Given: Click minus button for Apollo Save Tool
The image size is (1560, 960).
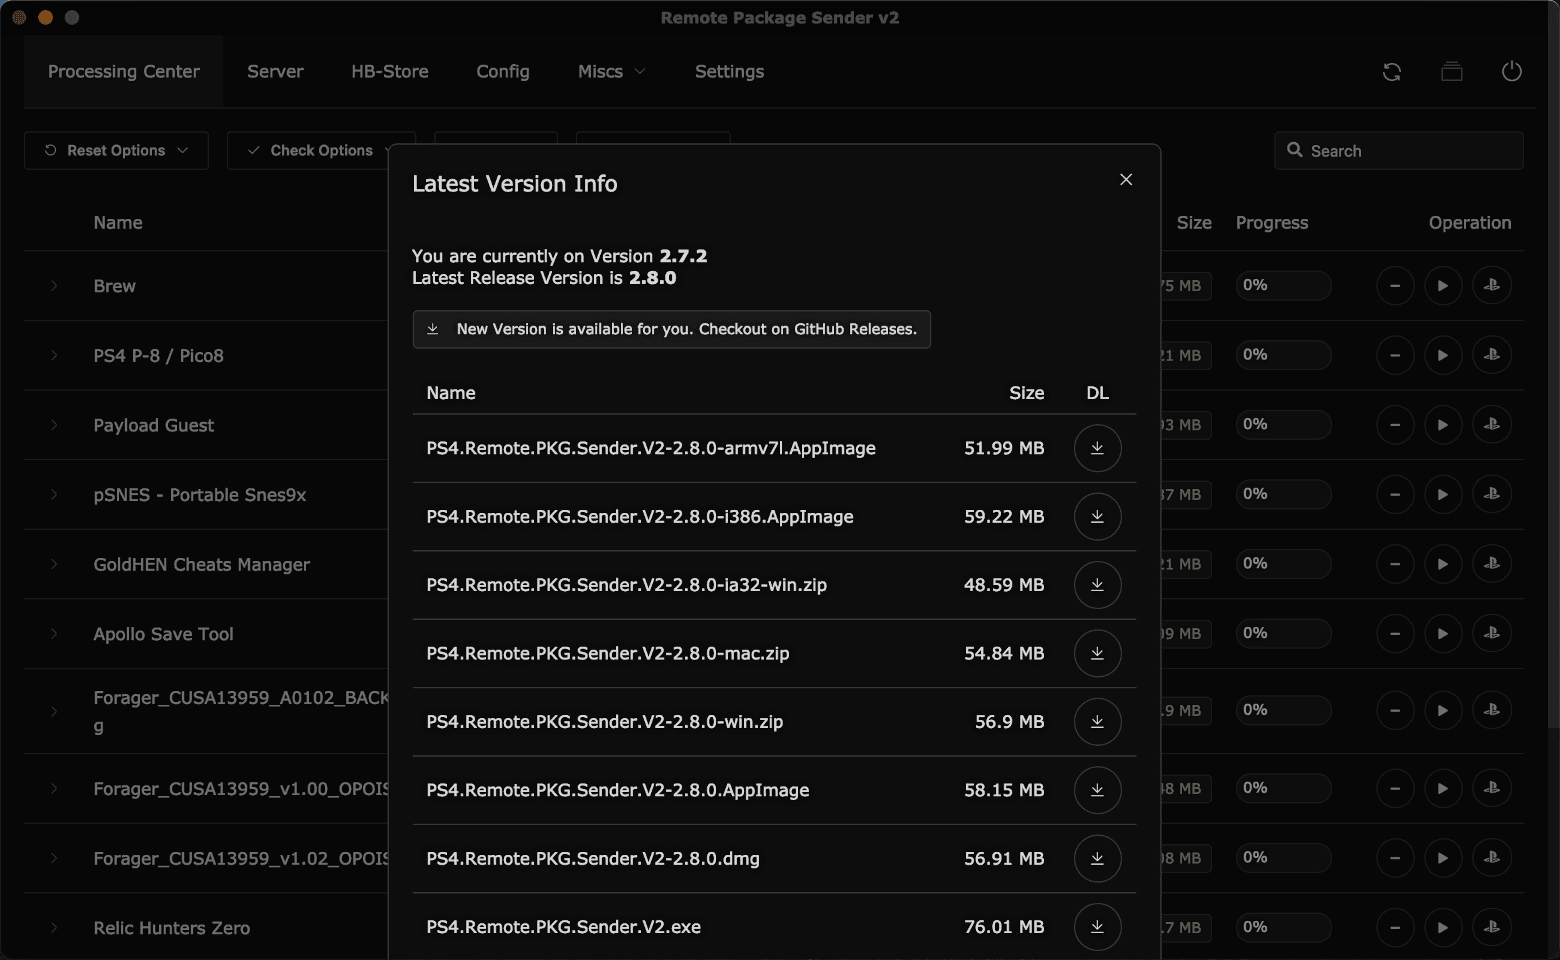Looking at the screenshot, I should click(x=1395, y=633).
